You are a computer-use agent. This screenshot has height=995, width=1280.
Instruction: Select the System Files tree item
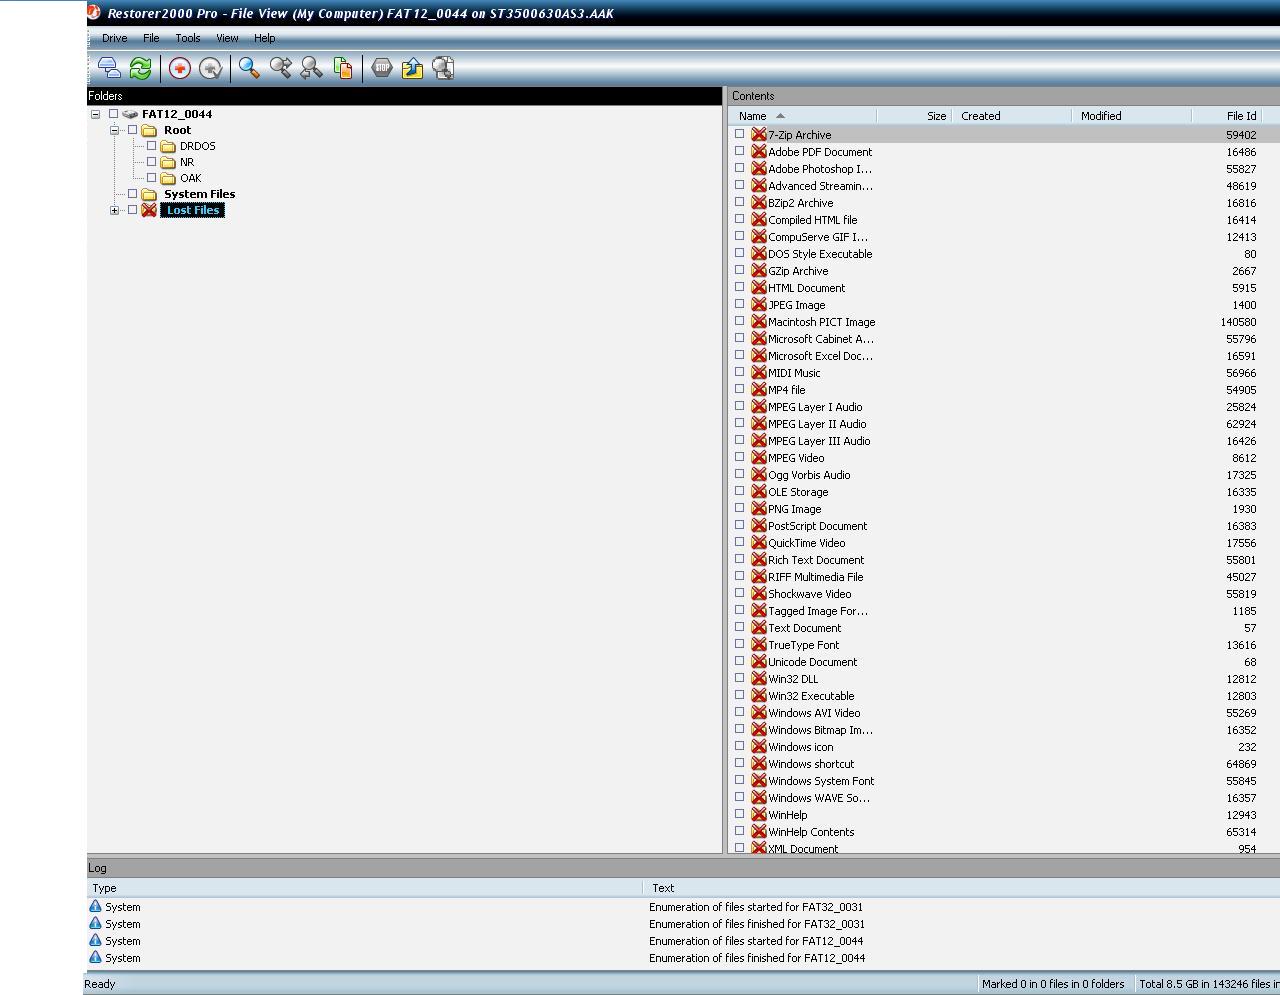199,194
